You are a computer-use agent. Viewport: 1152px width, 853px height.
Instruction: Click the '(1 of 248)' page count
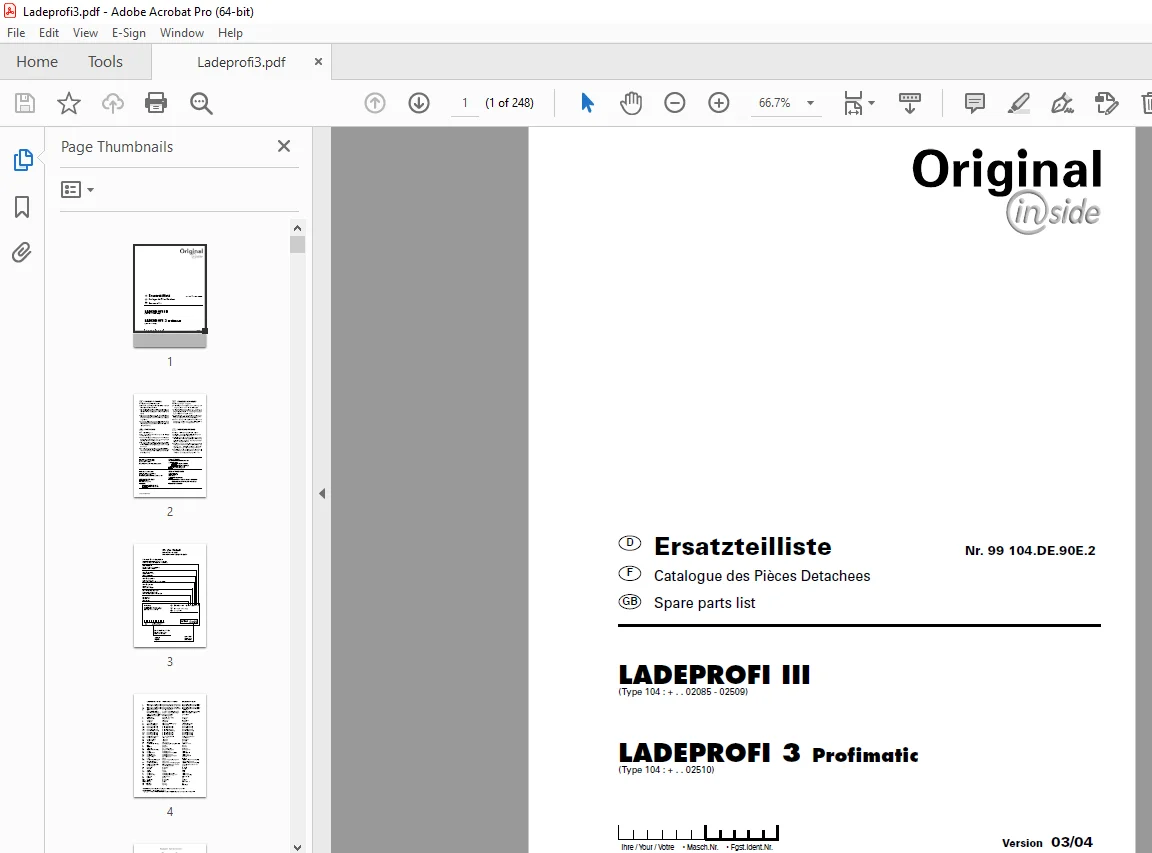[509, 103]
